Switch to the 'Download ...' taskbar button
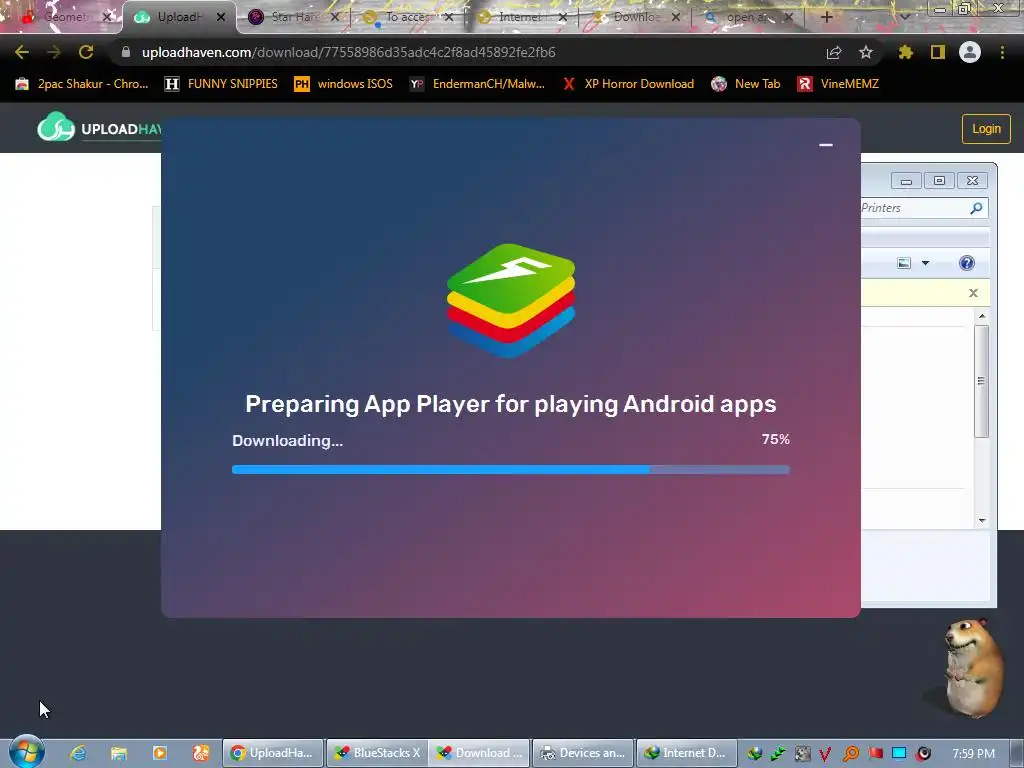The height and width of the screenshot is (768, 1024). click(480, 753)
